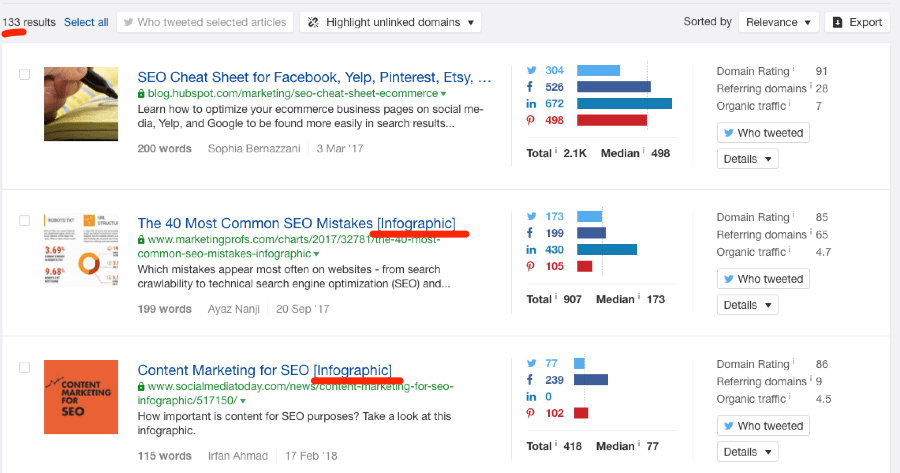Click the Facebook share count 239

click(554, 380)
